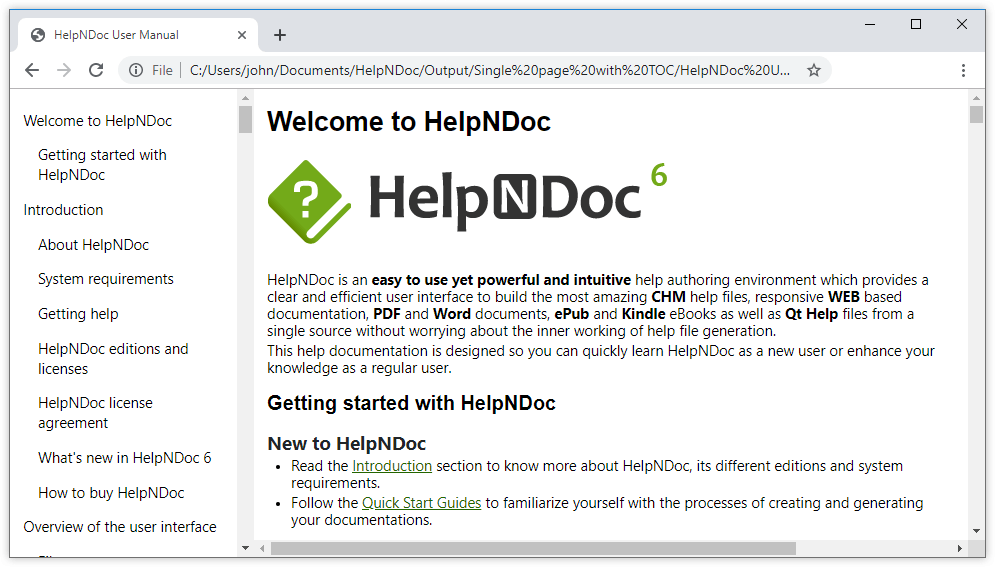Viewport: 996px width, 568px height.
Task: Click the Welcome to HelpNDoc main heading
Action: tap(408, 121)
